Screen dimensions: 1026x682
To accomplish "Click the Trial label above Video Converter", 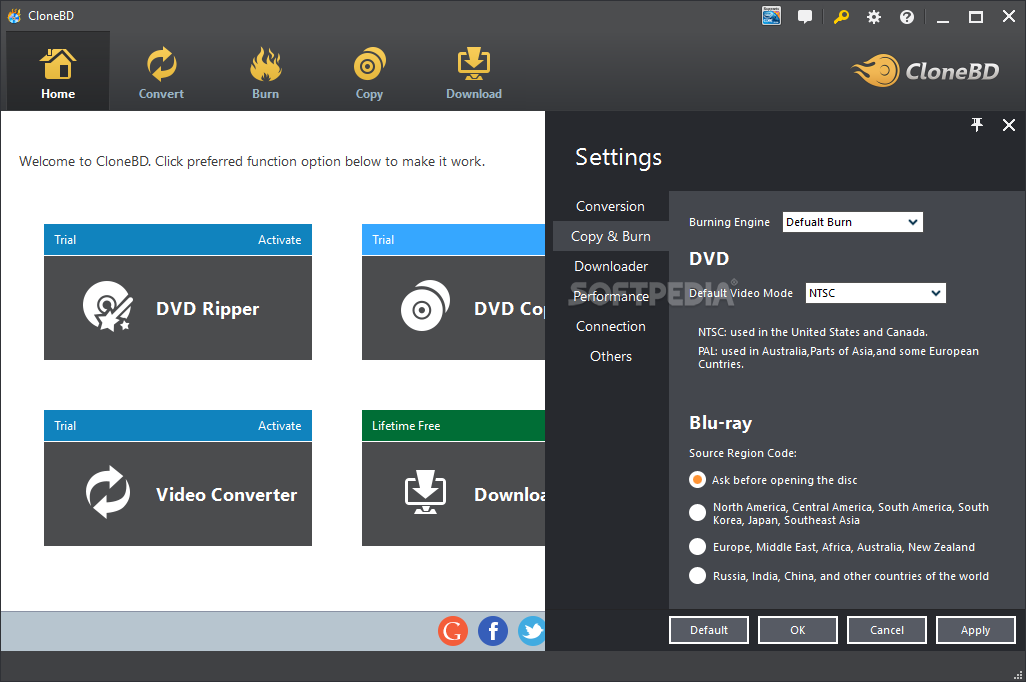I will coord(65,425).
